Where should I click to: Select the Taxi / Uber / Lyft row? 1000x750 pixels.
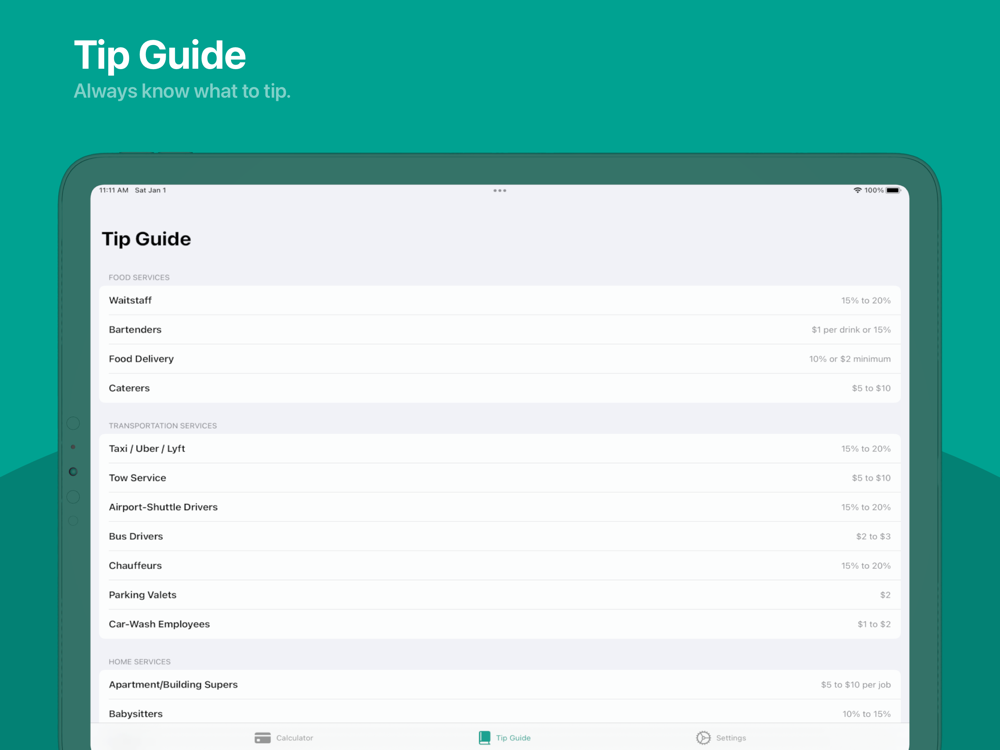click(500, 449)
